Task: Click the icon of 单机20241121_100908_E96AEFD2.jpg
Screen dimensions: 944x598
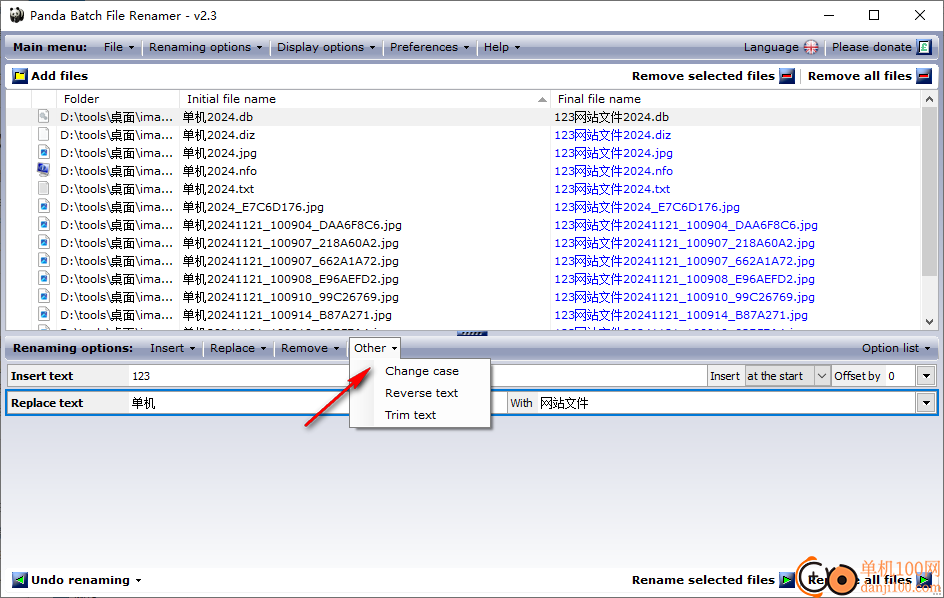Action: click(x=43, y=279)
